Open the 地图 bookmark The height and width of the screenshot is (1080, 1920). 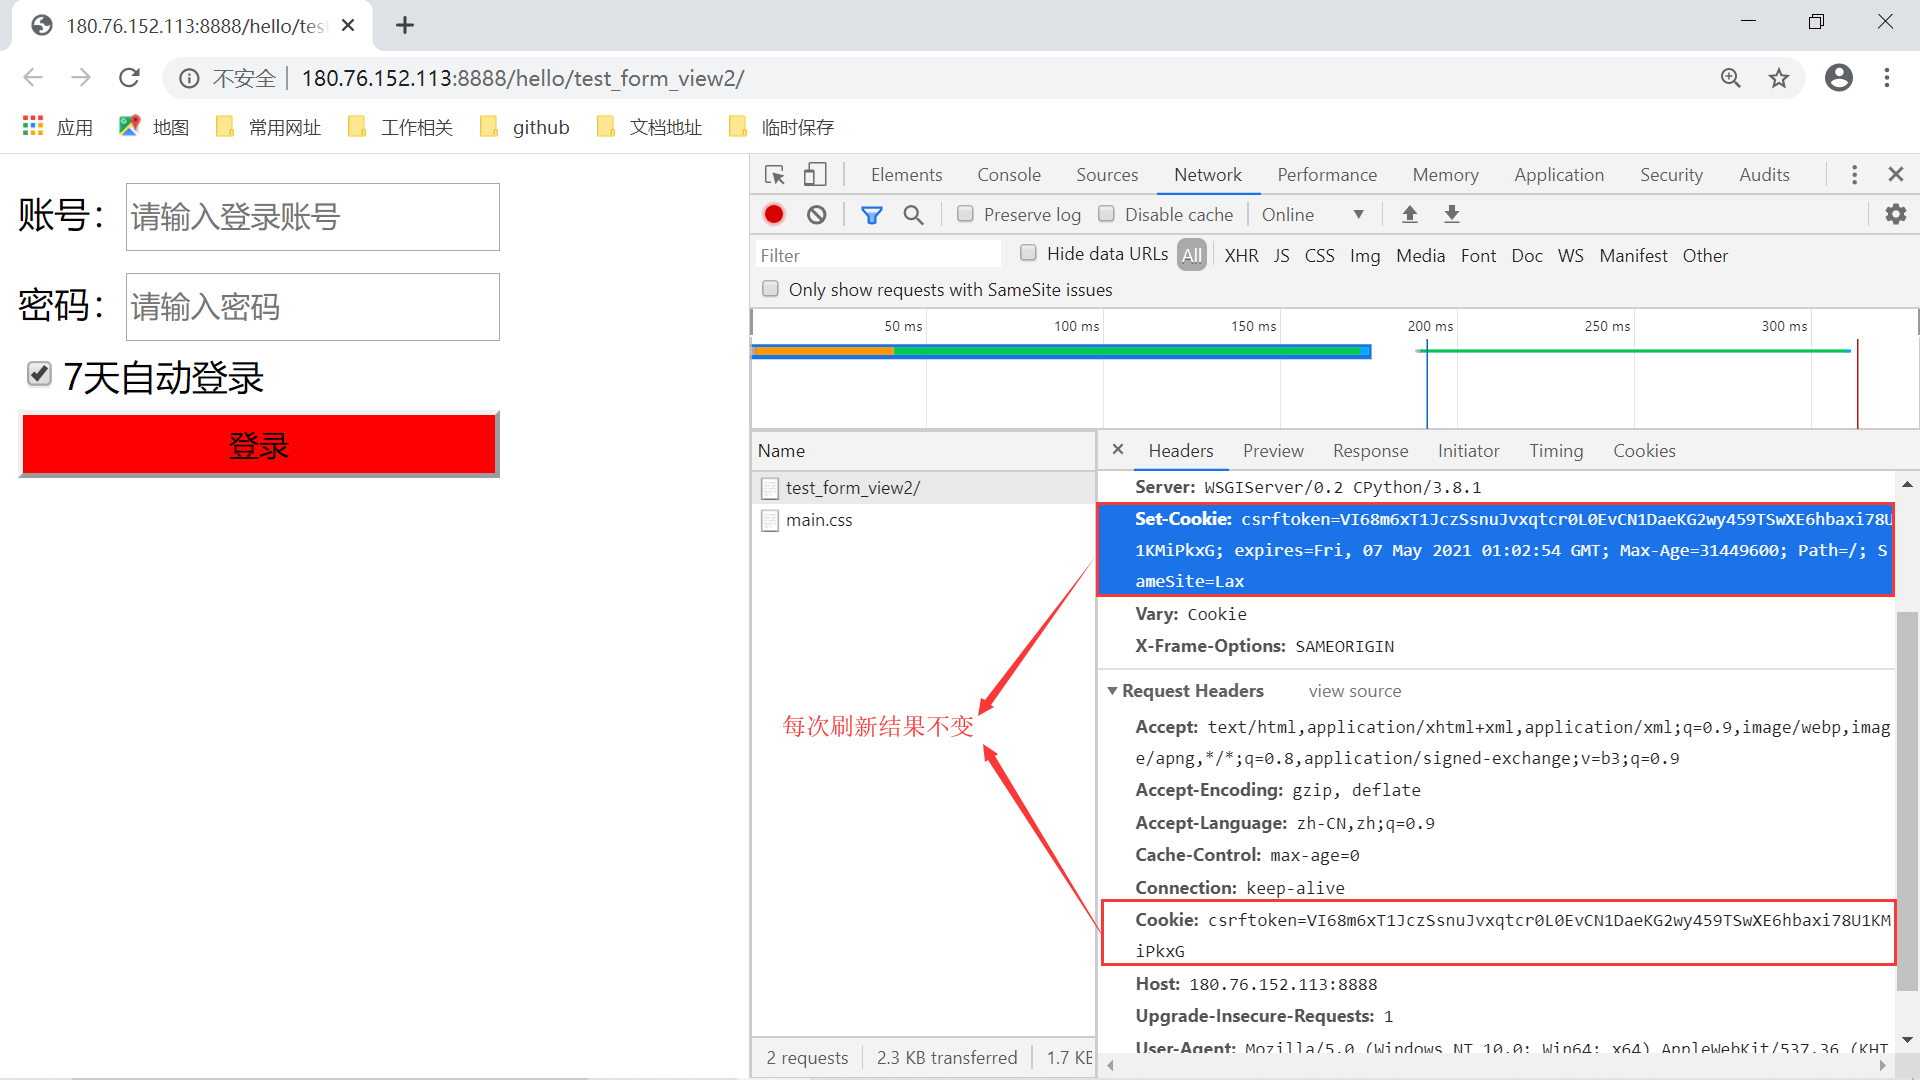click(154, 127)
